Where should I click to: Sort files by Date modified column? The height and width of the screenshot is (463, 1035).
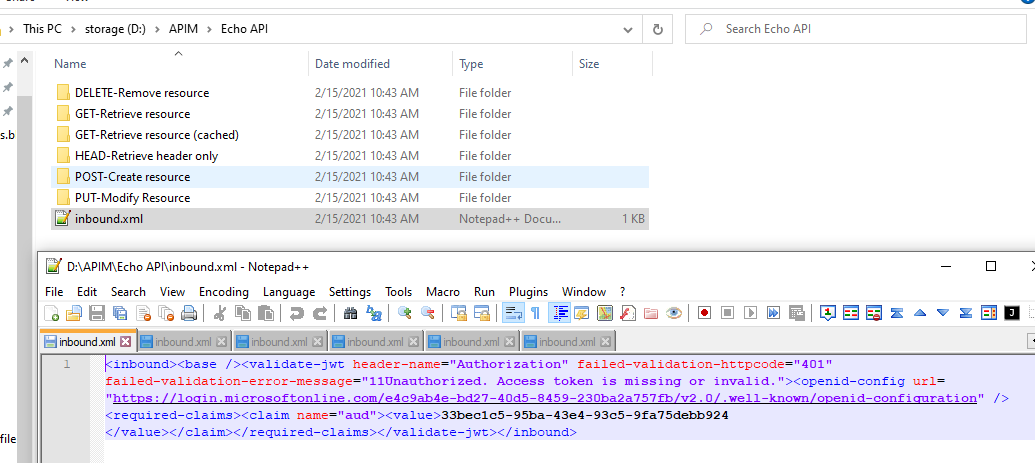click(352, 63)
